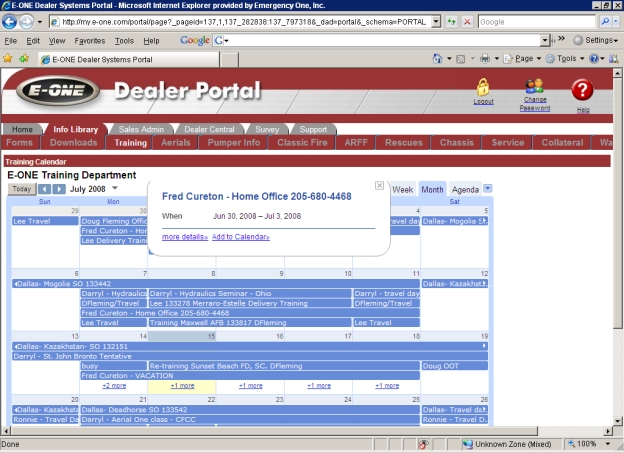Click the Unknown Zone security icon
This screenshot has height=453, width=624.
(467, 444)
